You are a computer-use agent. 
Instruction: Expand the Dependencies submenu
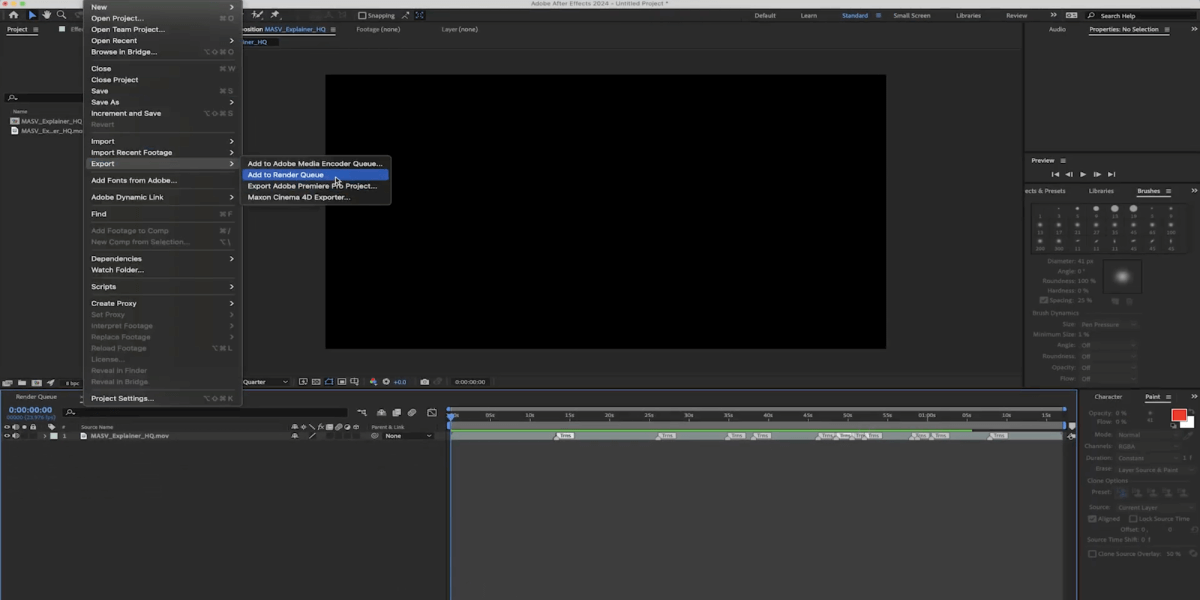(162, 259)
